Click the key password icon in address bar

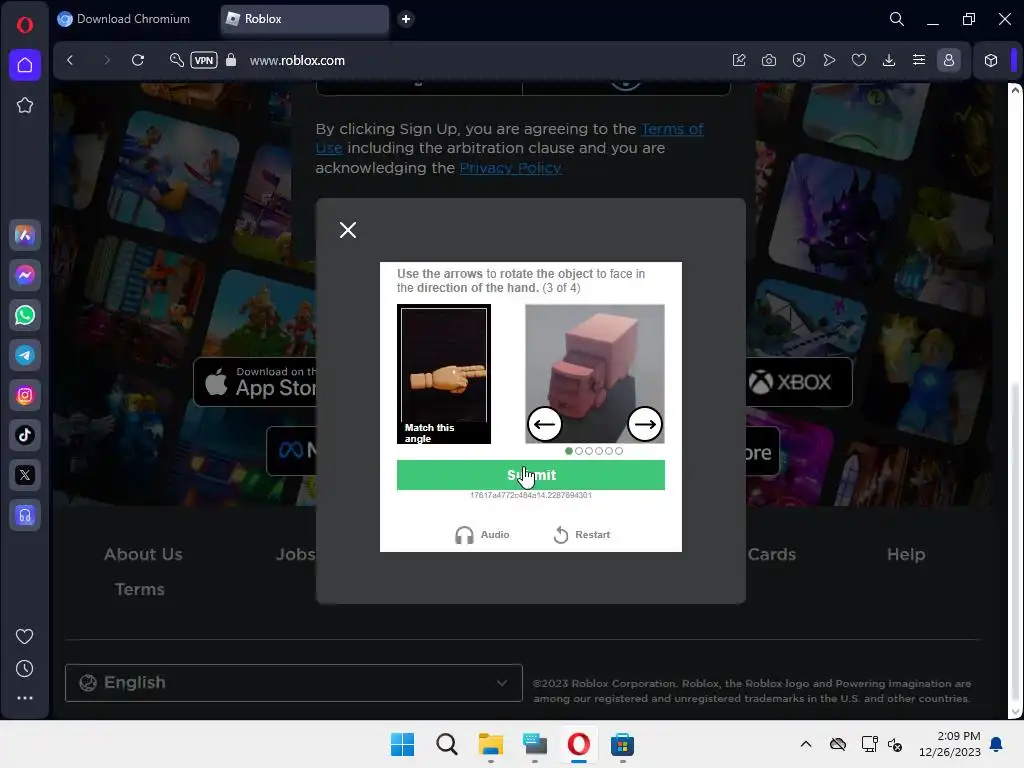point(176,60)
